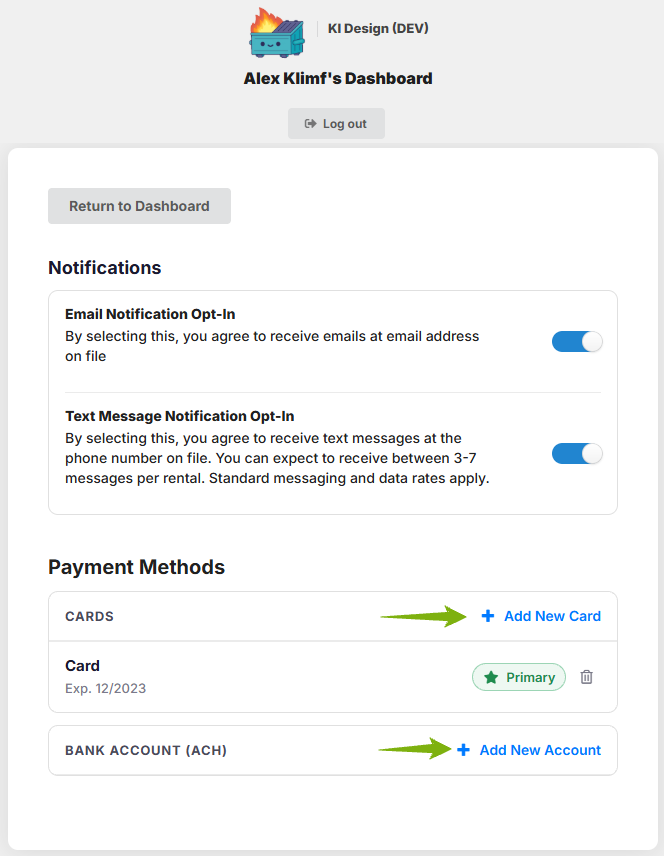
Task: Select the Card entry name
Action: point(82,666)
